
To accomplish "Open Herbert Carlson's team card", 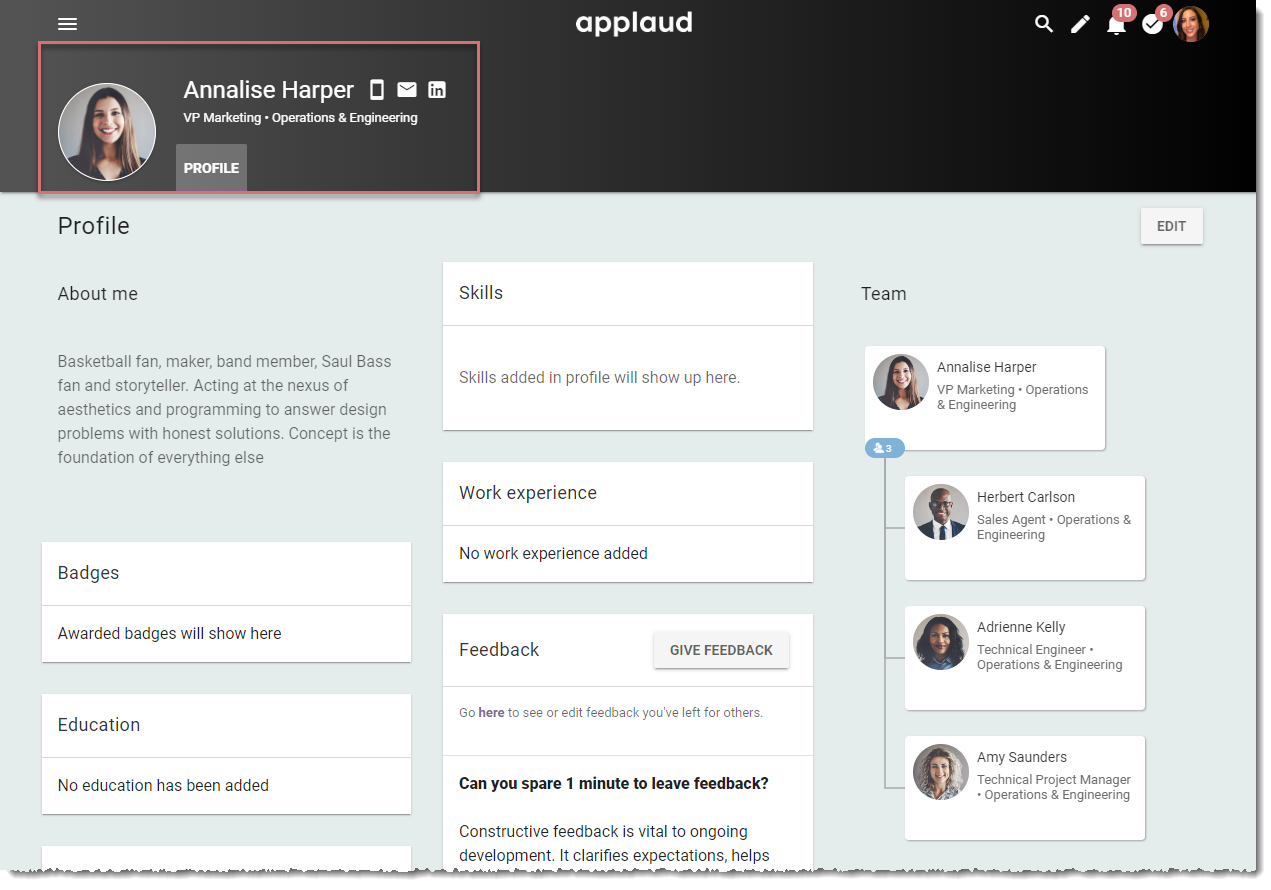I will tap(1025, 528).
